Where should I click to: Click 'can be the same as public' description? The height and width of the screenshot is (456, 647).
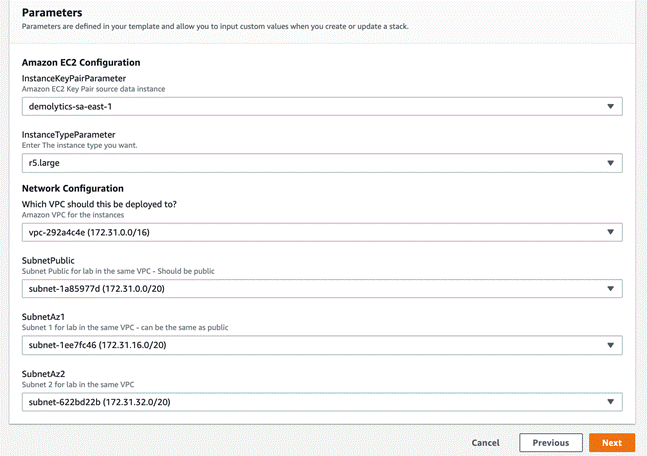[x=184, y=327]
